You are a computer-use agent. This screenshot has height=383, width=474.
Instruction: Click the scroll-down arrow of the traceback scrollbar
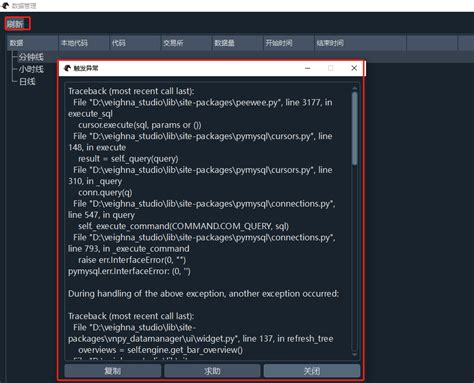pyautogui.click(x=355, y=355)
